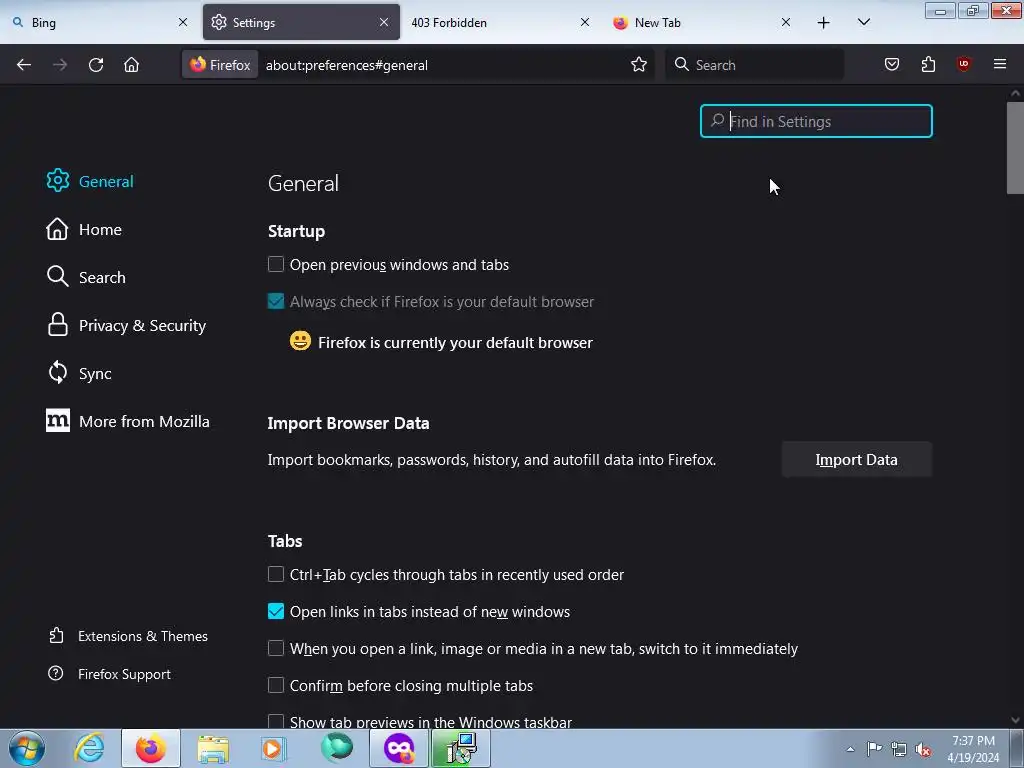The image size is (1024, 768).
Task: Open the Action Center flag icon
Action: pyautogui.click(x=874, y=748)
